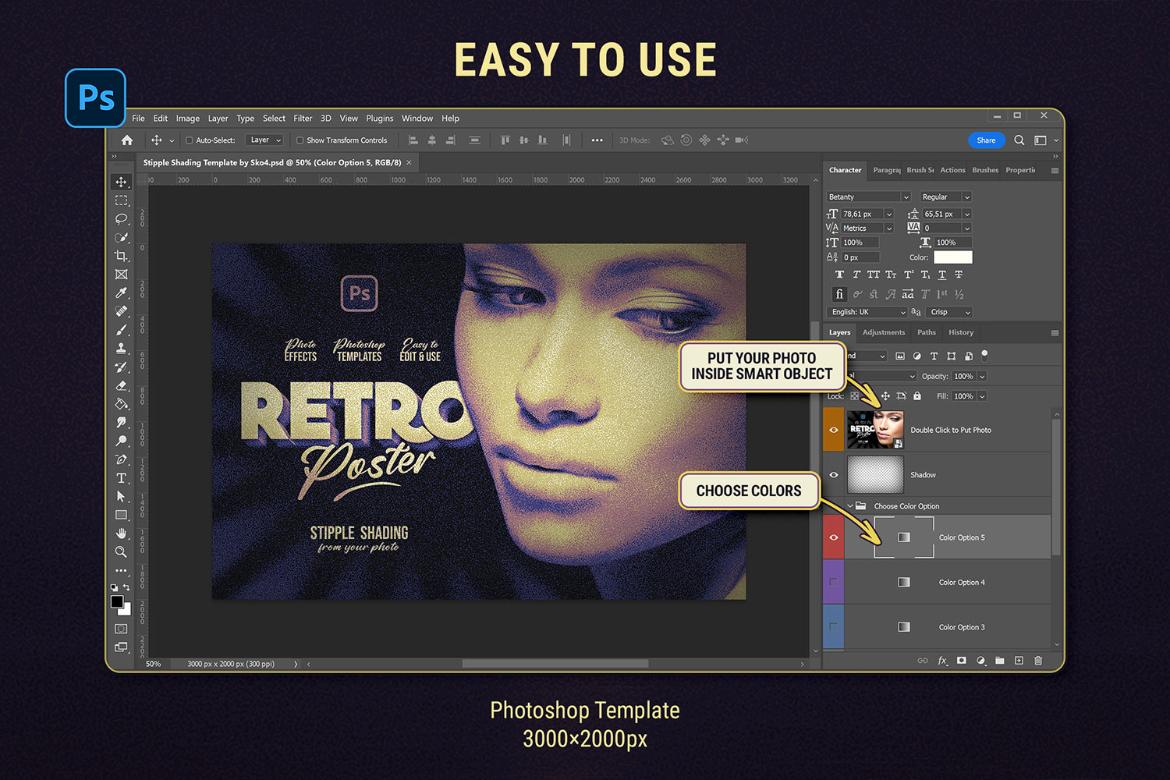
Task: Select the Zoom tool in the toolbox
Action: click(x=121, y=552)
